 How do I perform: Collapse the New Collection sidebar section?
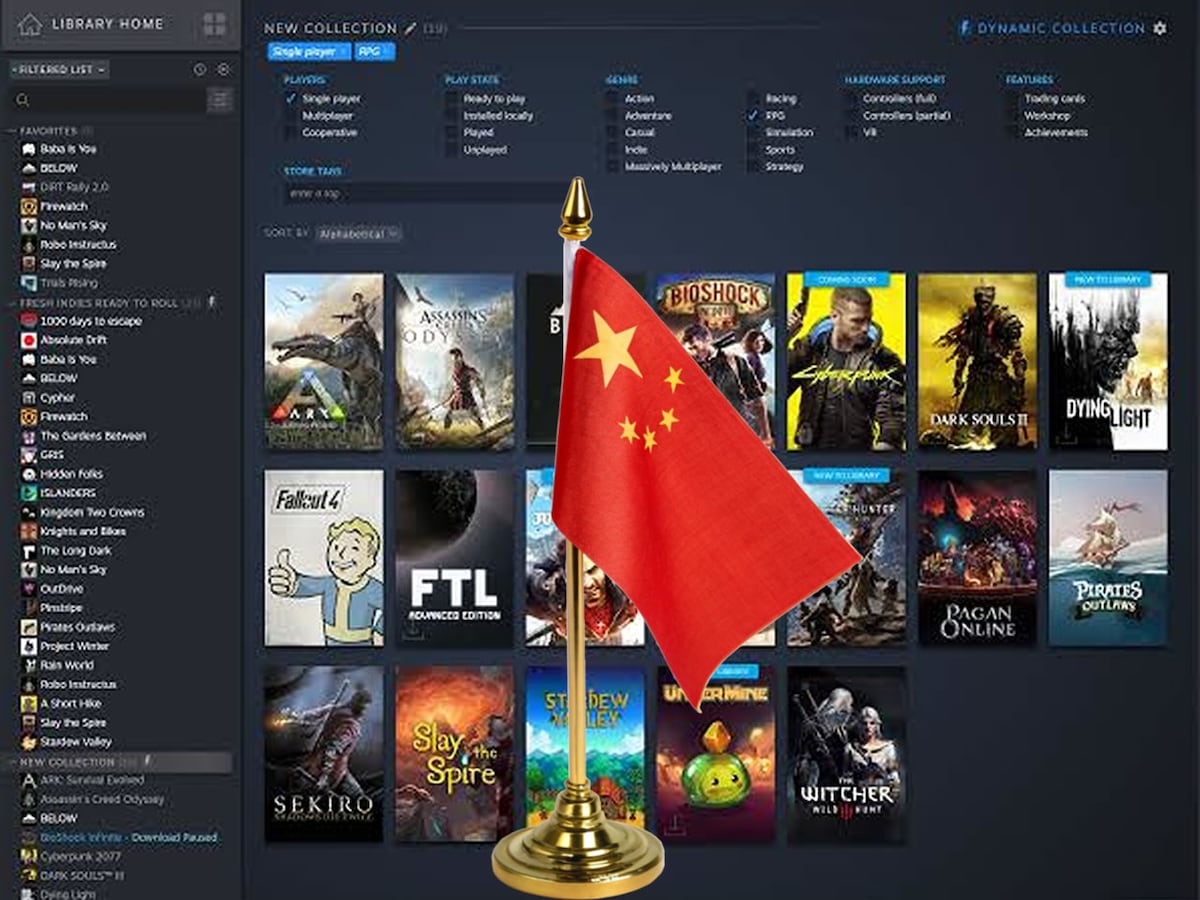(x=12, y=762)
